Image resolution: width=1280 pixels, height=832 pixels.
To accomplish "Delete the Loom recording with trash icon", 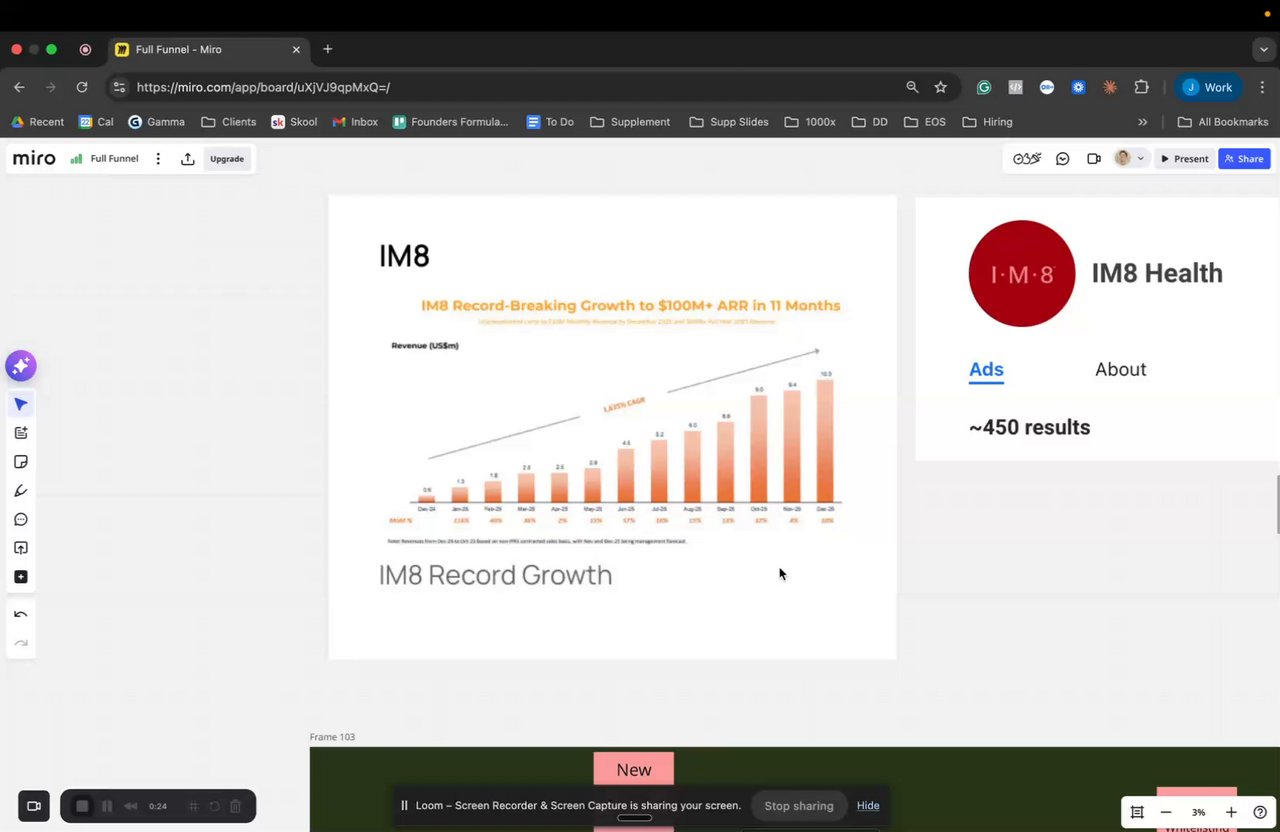I will pyautogui.click(x=236, y=806).
